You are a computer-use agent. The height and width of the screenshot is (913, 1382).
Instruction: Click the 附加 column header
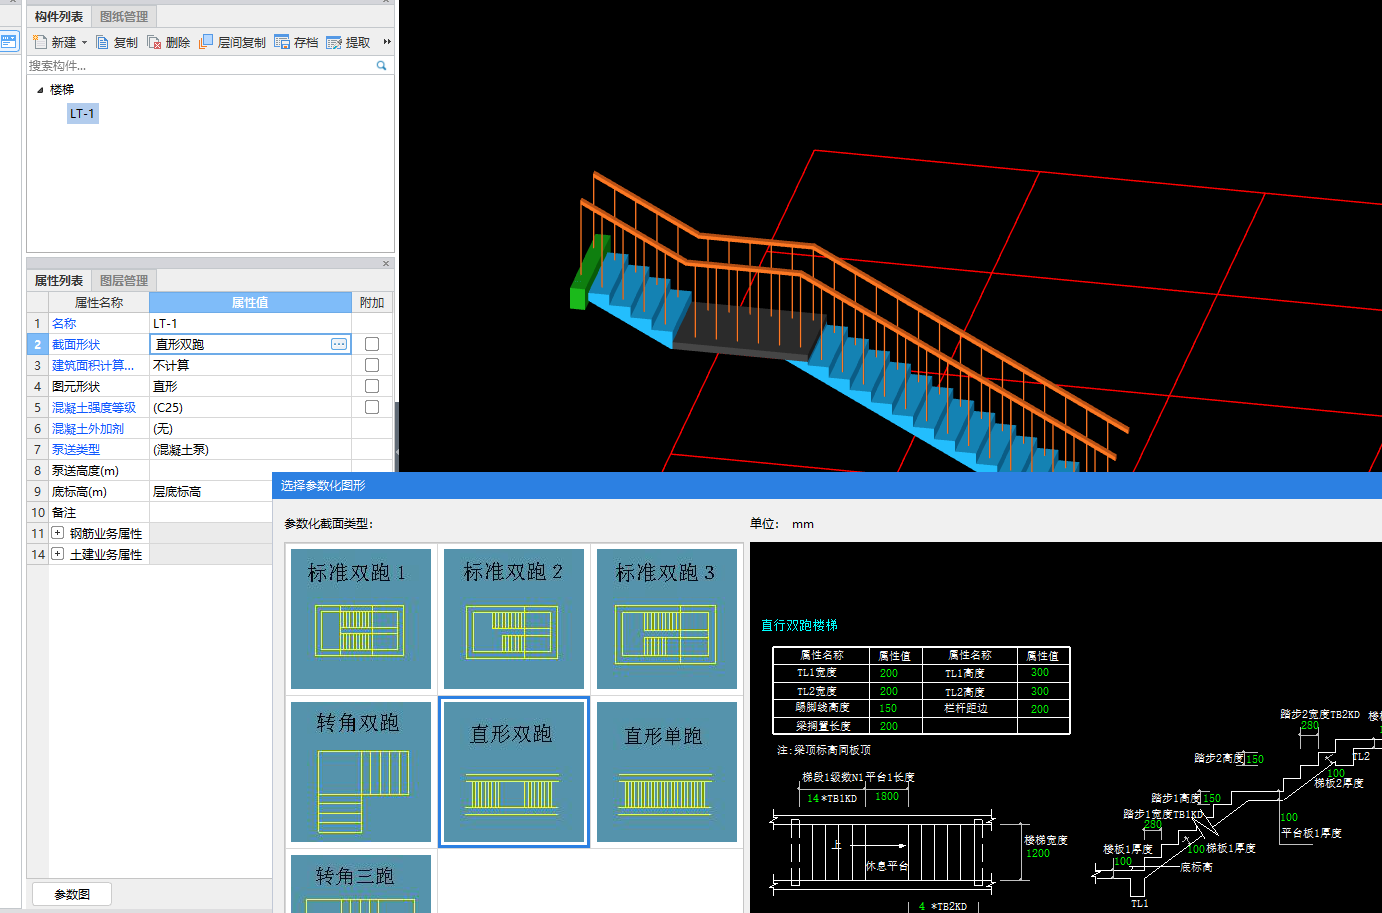372,302
